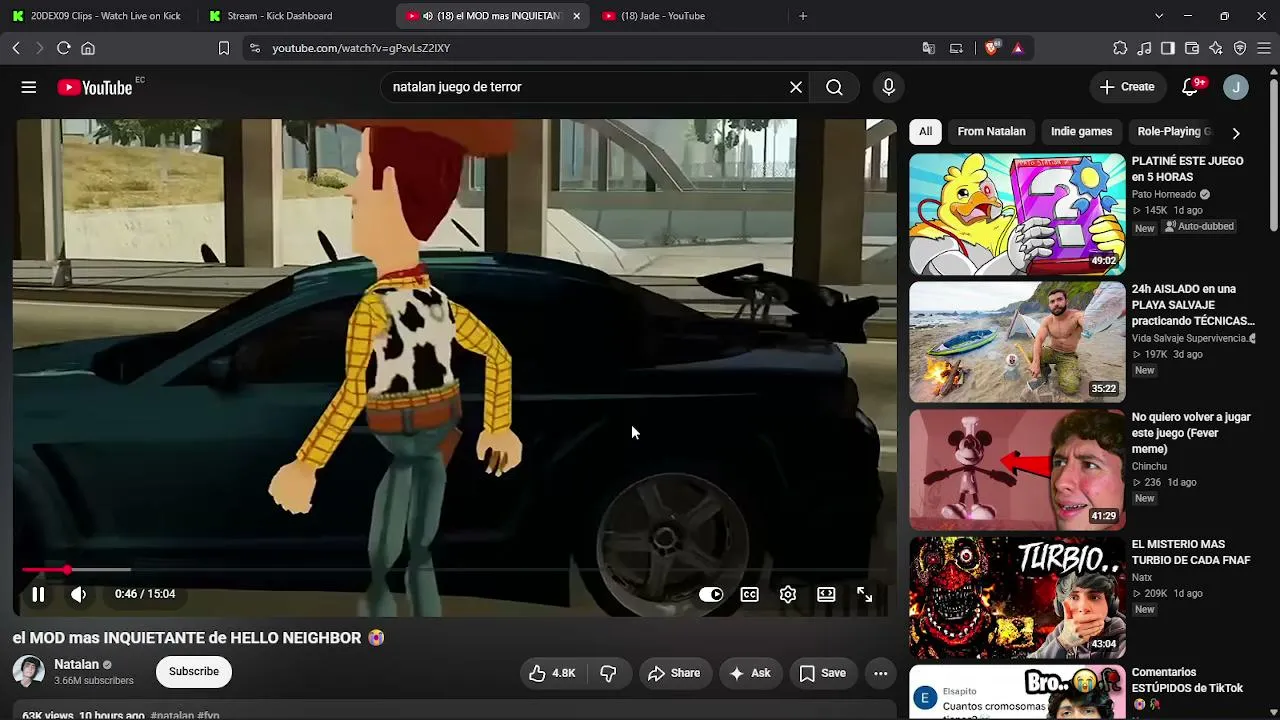Open the Brave Wallet
This screenshot has width=1280, height=720.
click(1192, 48)
